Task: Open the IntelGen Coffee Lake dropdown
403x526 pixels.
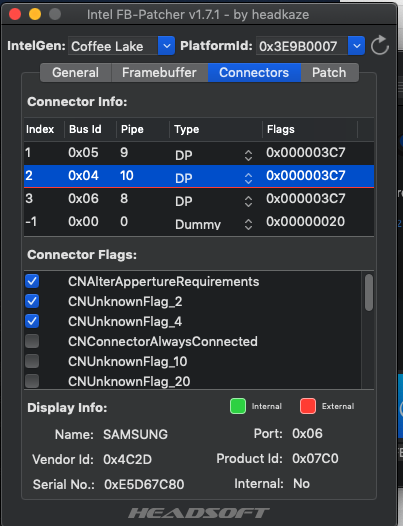Action: click(x=166, y=46)
